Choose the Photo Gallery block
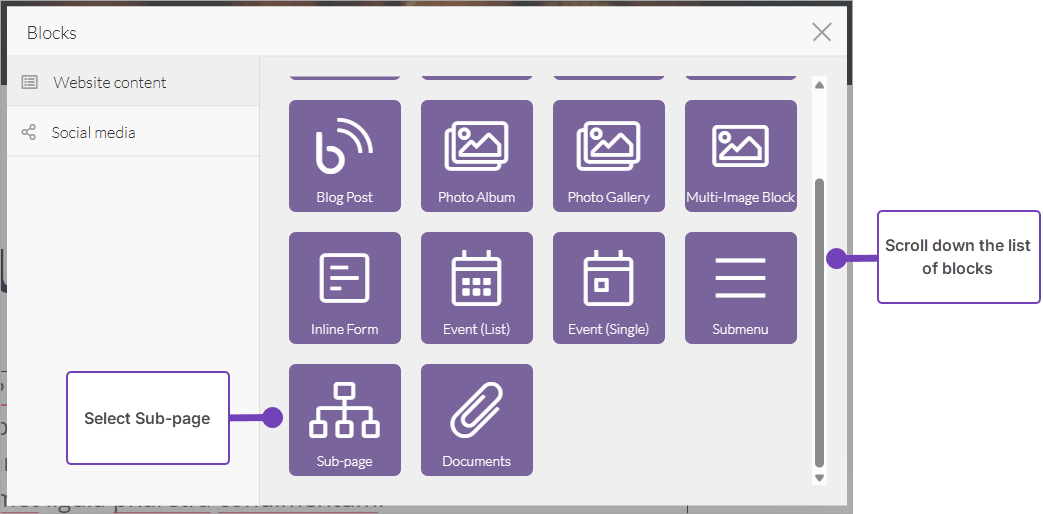 click(608, 155)
